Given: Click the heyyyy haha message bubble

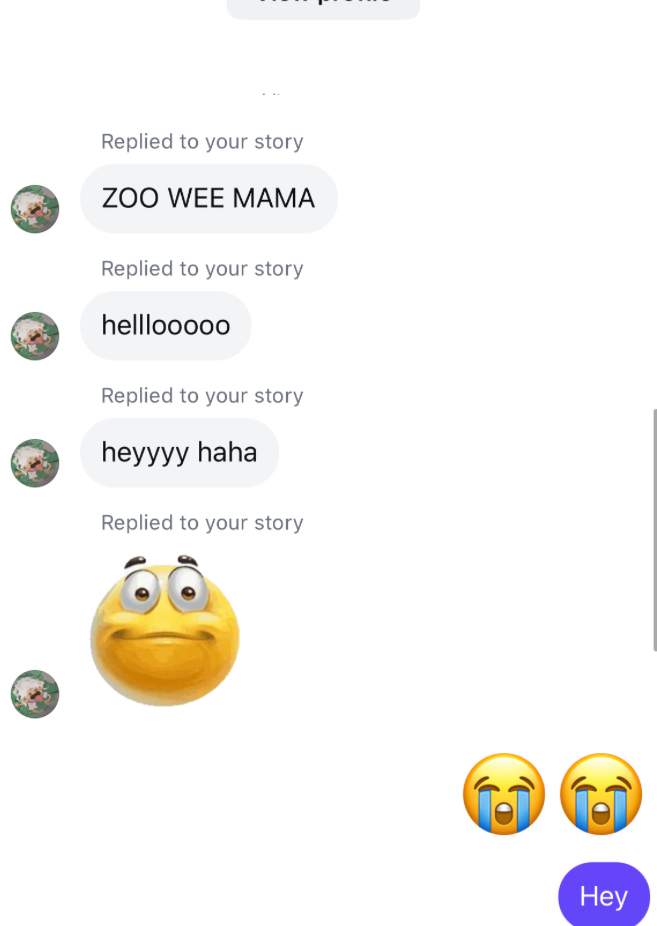Looking at the screenshot, I should [x=179, y=452].
